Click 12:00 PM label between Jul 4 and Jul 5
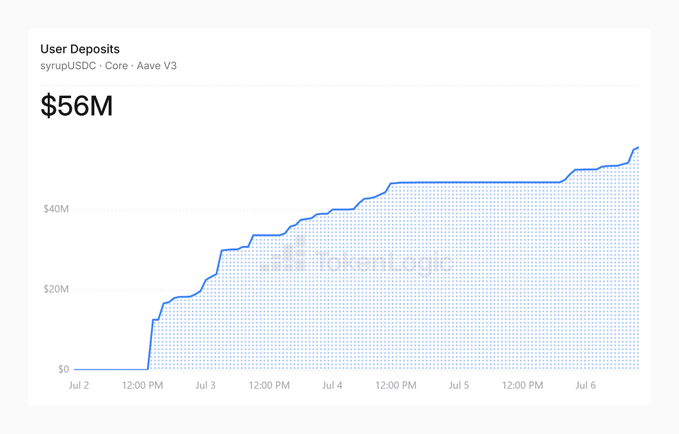Viewport: 679px width, 434px height. [x=396, y=385]
